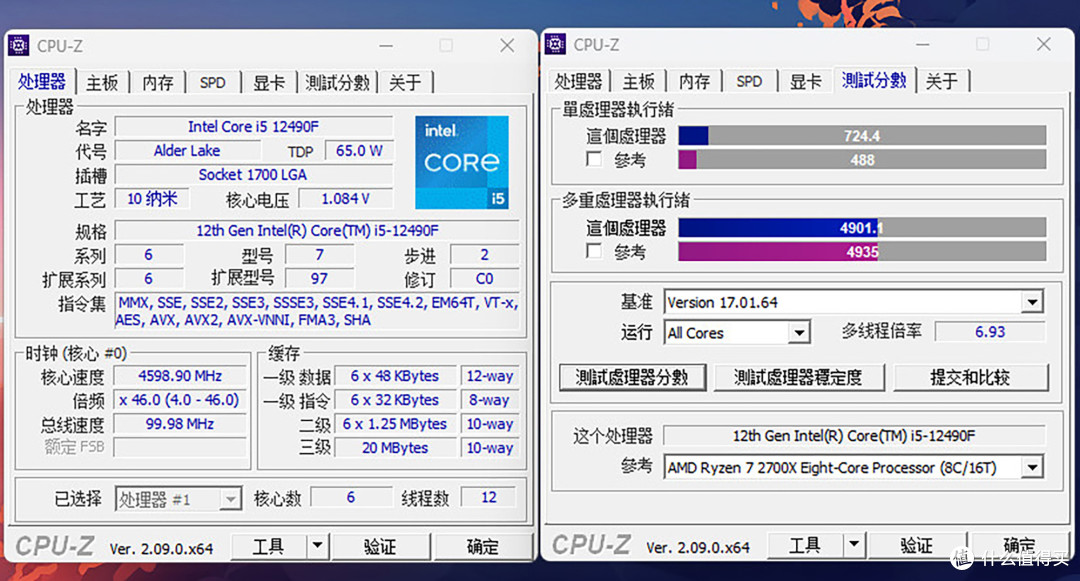
Task: Click the 扩展型号 value 97
Action: [x=319, y=279]
